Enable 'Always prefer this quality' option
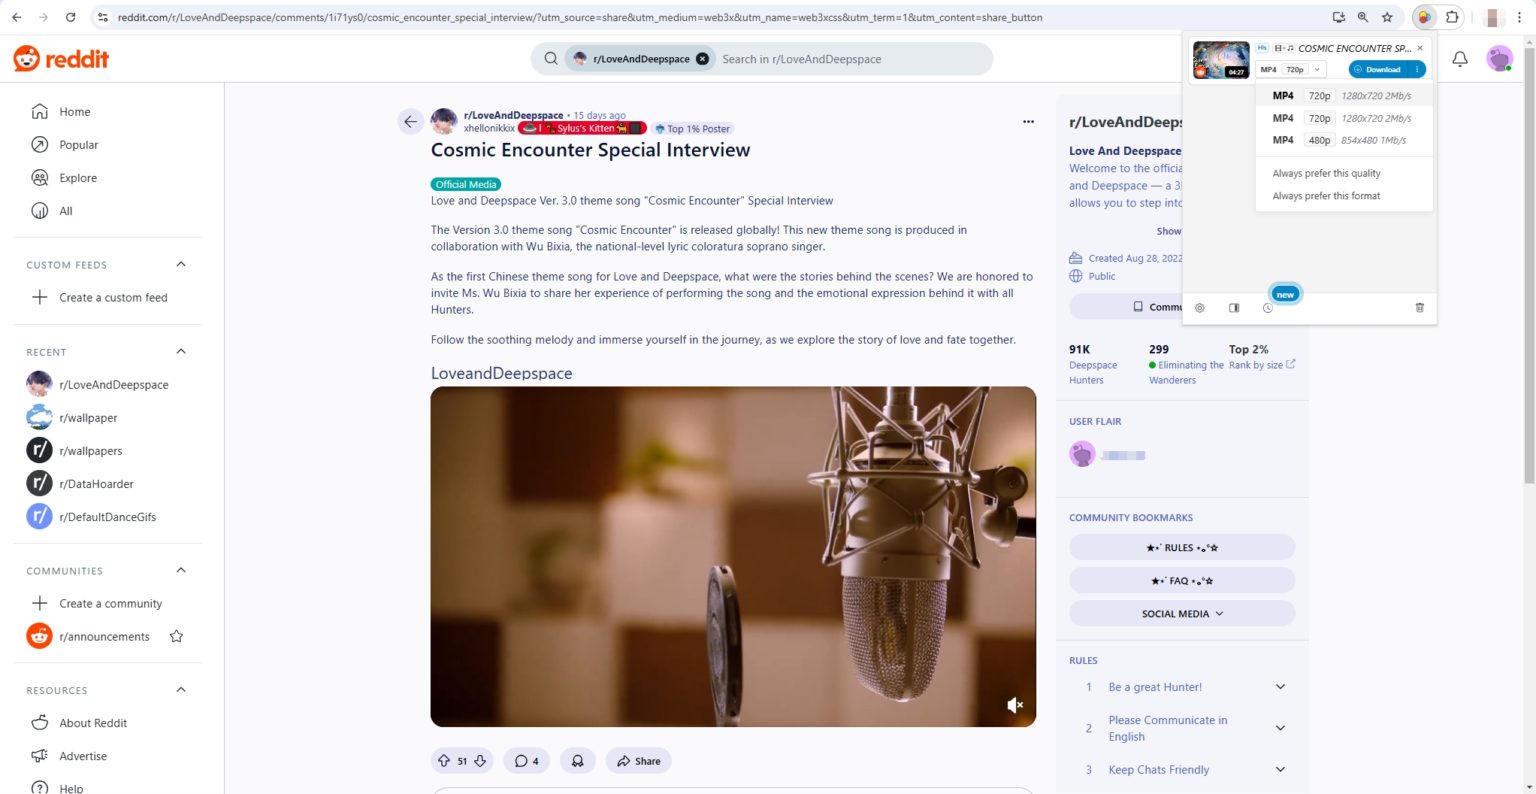The image size is (1536, 794). [x=1326, y=173]
